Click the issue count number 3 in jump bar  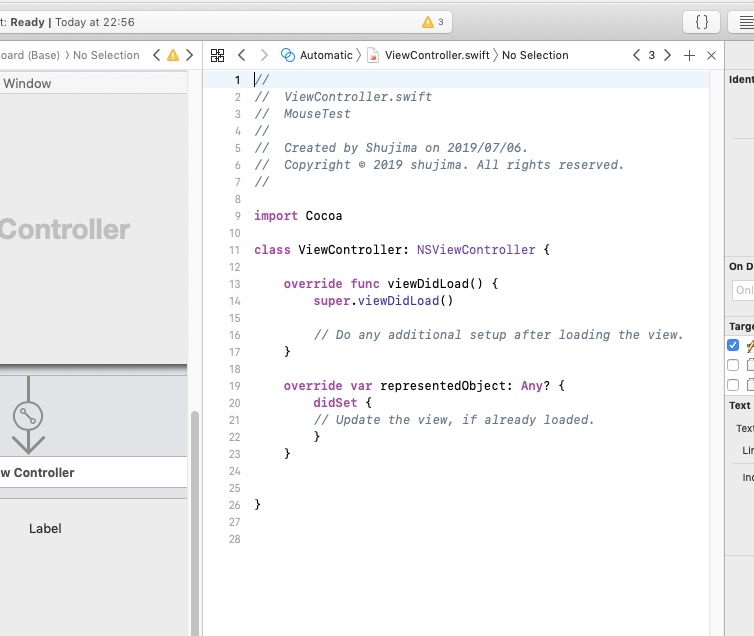(652, 55)
